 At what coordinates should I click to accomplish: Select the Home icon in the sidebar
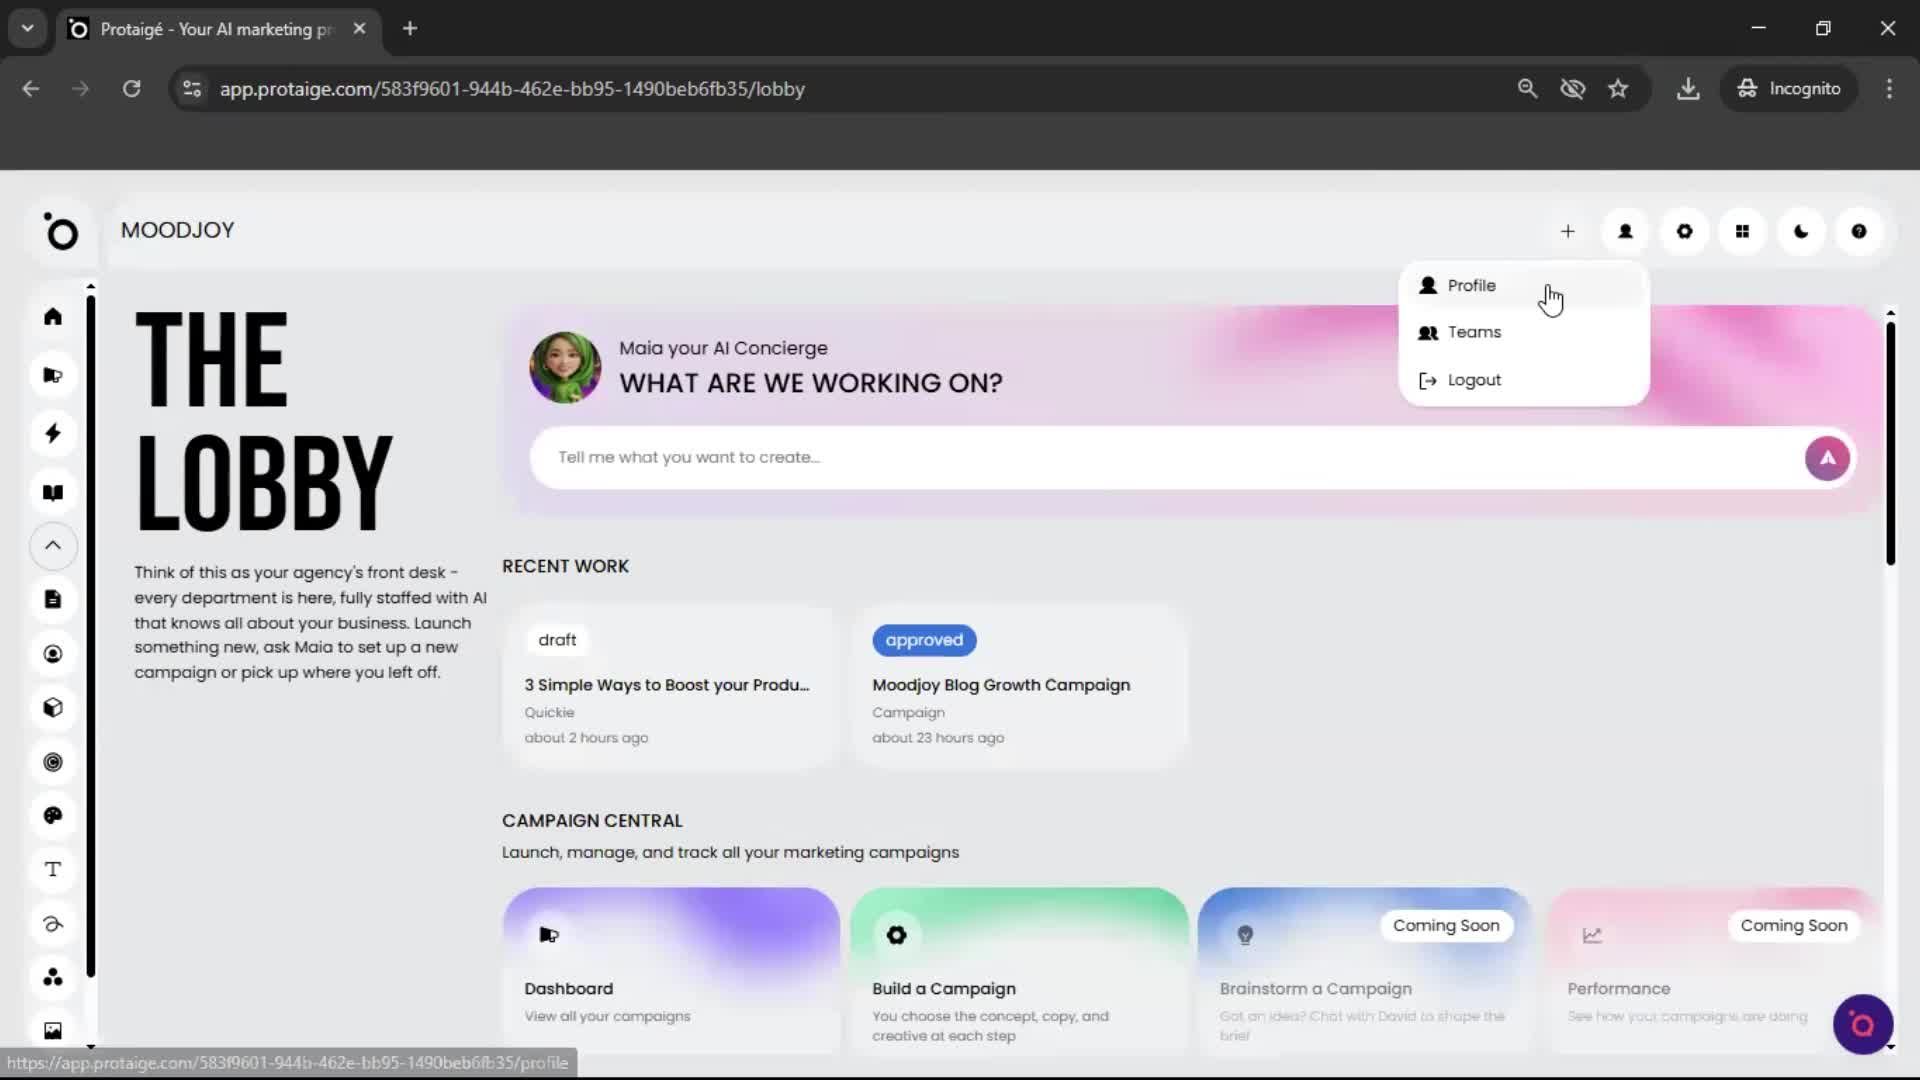point(53,317)
